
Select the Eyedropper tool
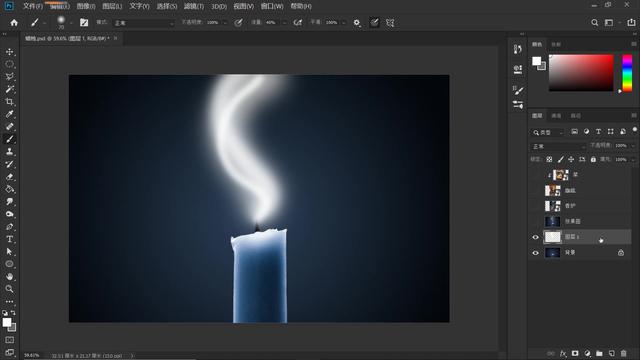(x=9, y=114)
